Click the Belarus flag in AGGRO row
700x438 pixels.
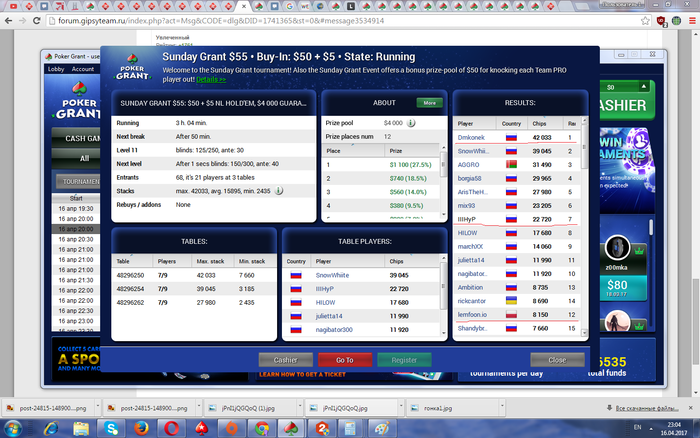pyautogui.click(x=511, y=164)
